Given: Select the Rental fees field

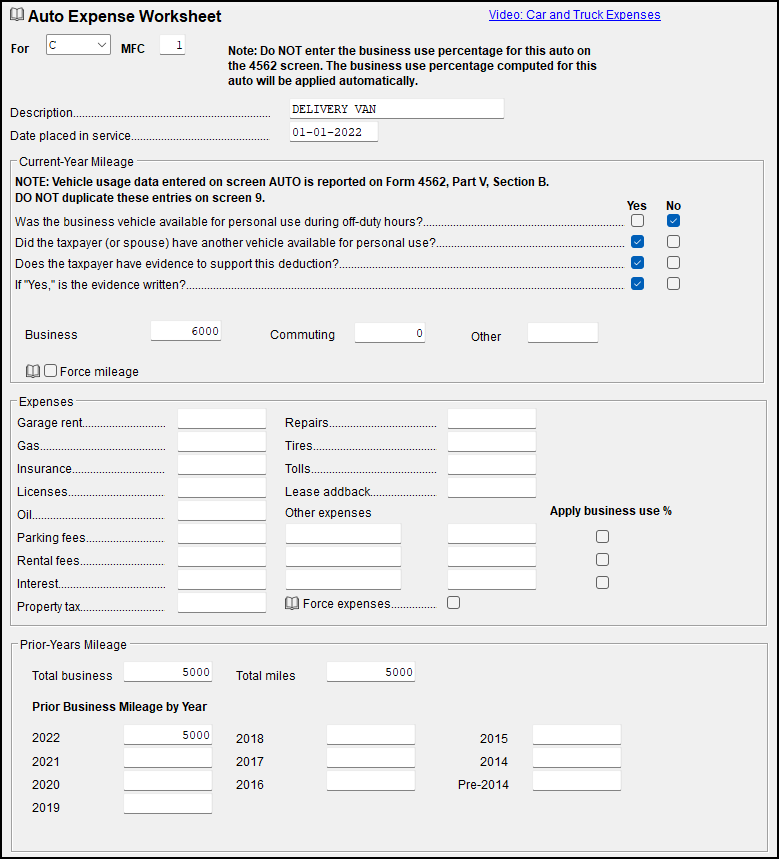Looking at the screenshot, I should 222,557.
